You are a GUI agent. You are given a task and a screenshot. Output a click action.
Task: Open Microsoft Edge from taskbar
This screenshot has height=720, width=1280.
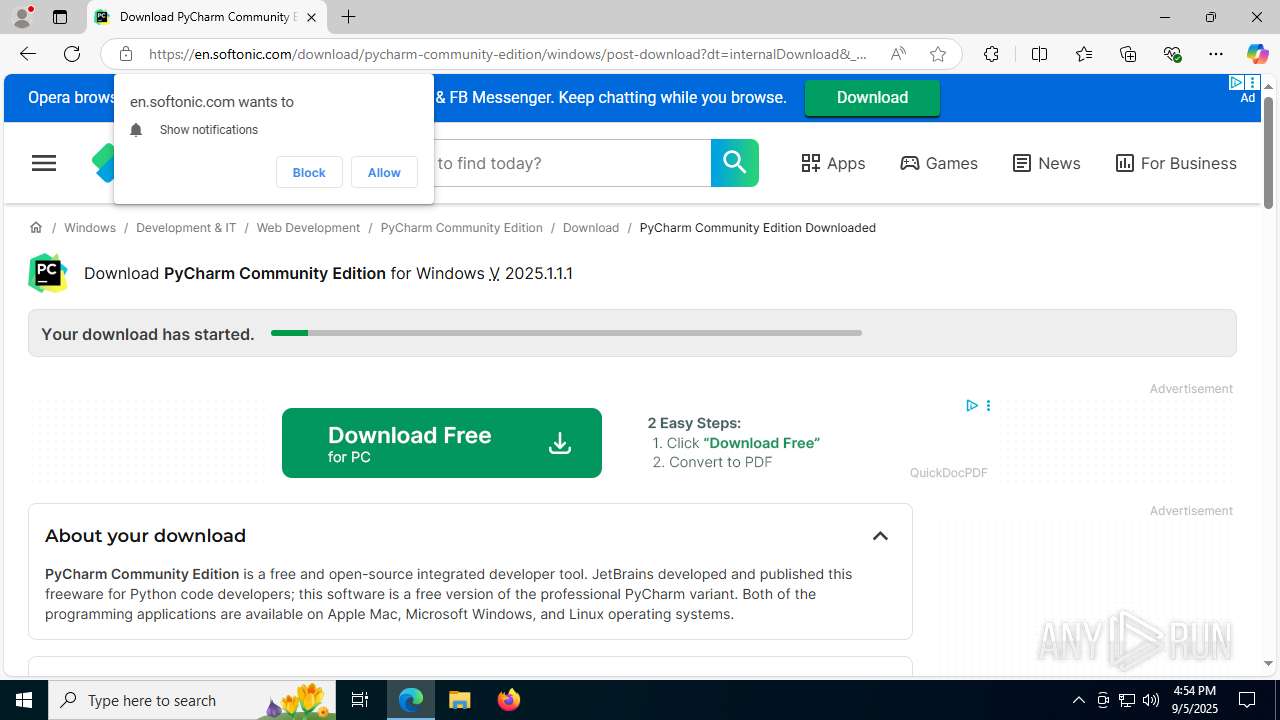coord(411,700)
